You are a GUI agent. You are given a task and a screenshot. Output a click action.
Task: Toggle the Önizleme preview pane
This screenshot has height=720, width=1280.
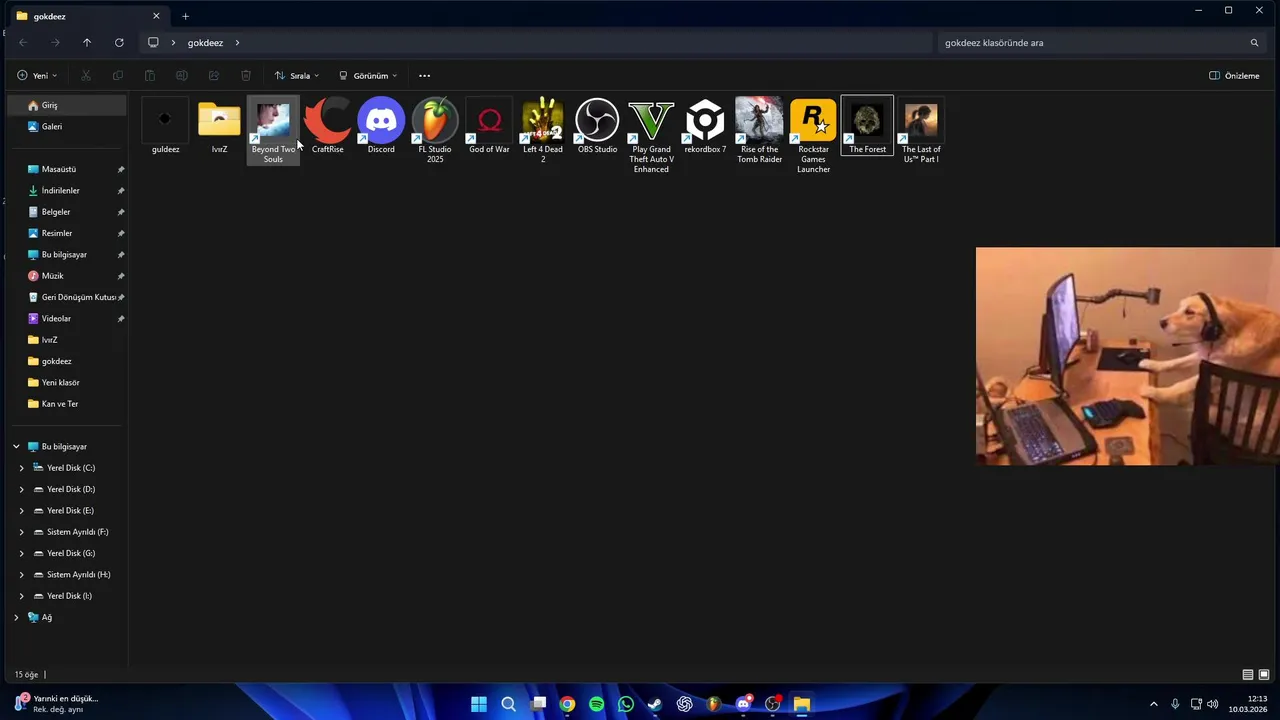coord(1234,75)
